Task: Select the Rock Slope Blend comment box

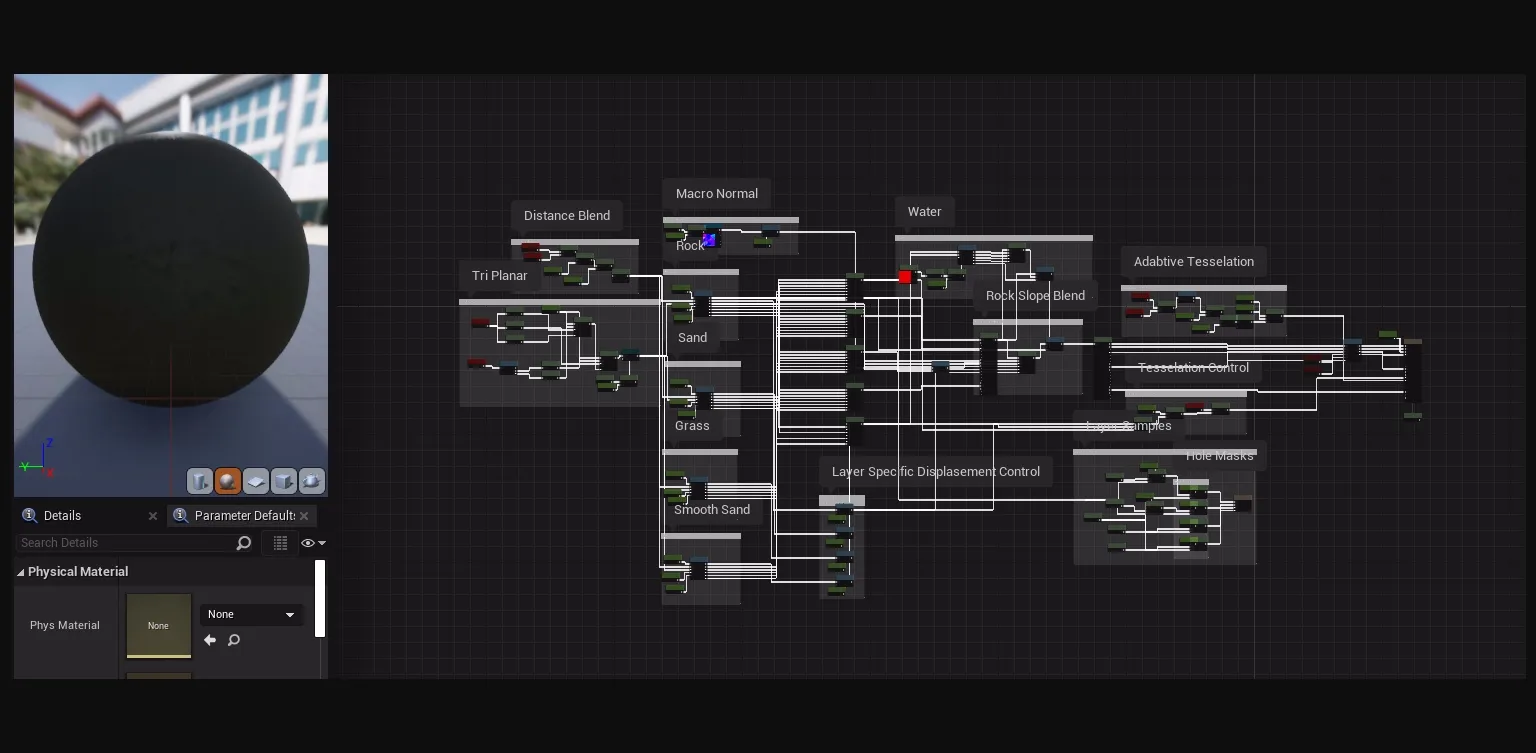Action: [1035, 296]
